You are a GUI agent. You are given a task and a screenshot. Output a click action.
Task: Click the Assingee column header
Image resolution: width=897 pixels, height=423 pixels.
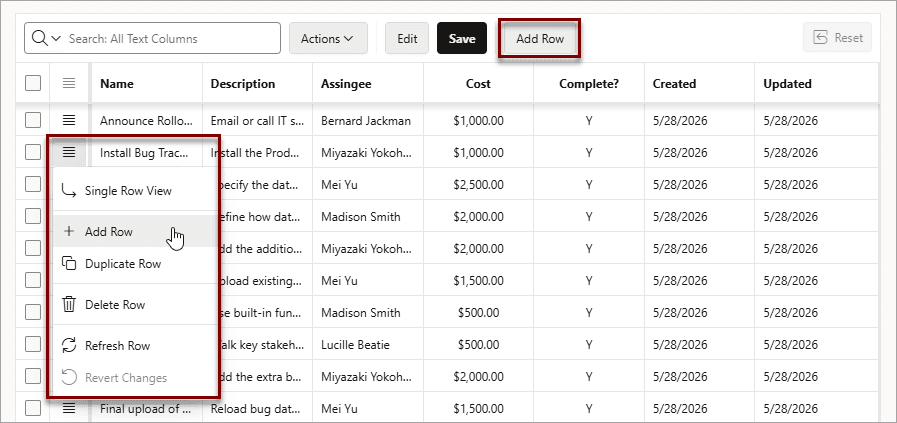click(368, 84)
